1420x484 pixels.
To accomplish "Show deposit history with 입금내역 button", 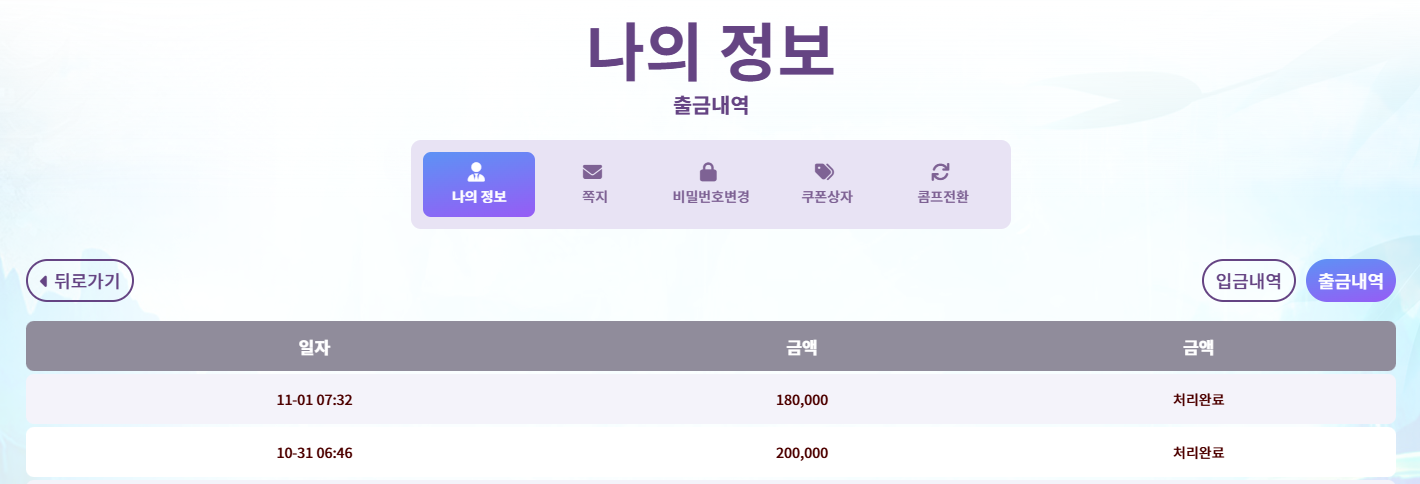I will pos(1249,281).
